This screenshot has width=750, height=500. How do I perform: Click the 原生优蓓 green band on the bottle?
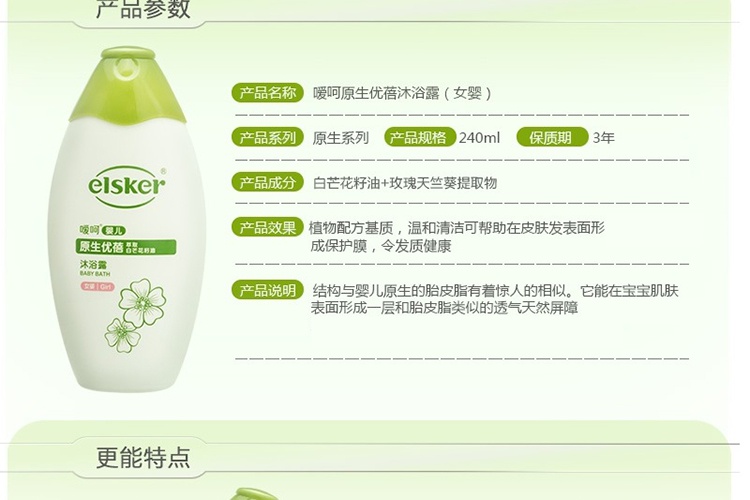pos(126,246)
